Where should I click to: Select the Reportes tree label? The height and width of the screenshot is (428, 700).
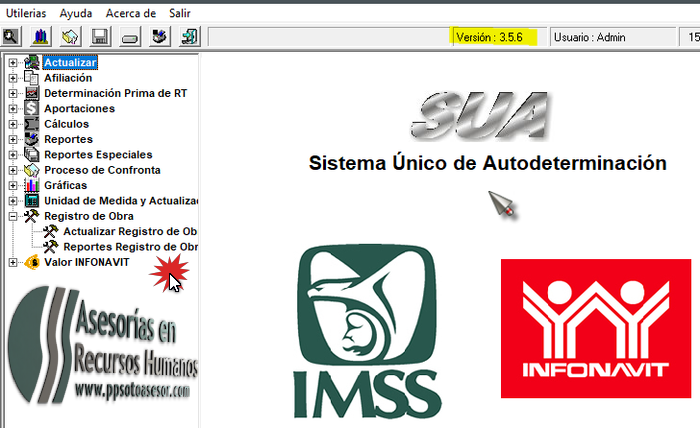68,139
